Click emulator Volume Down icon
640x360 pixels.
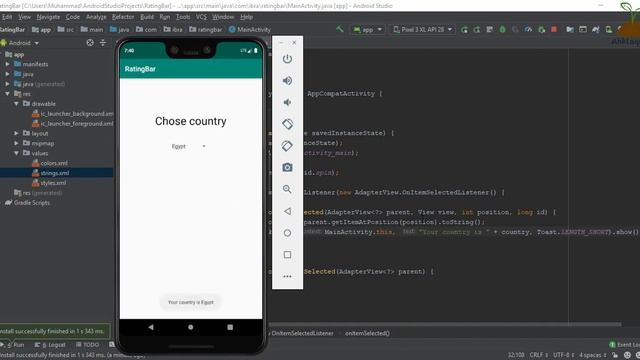pos(287,102)
